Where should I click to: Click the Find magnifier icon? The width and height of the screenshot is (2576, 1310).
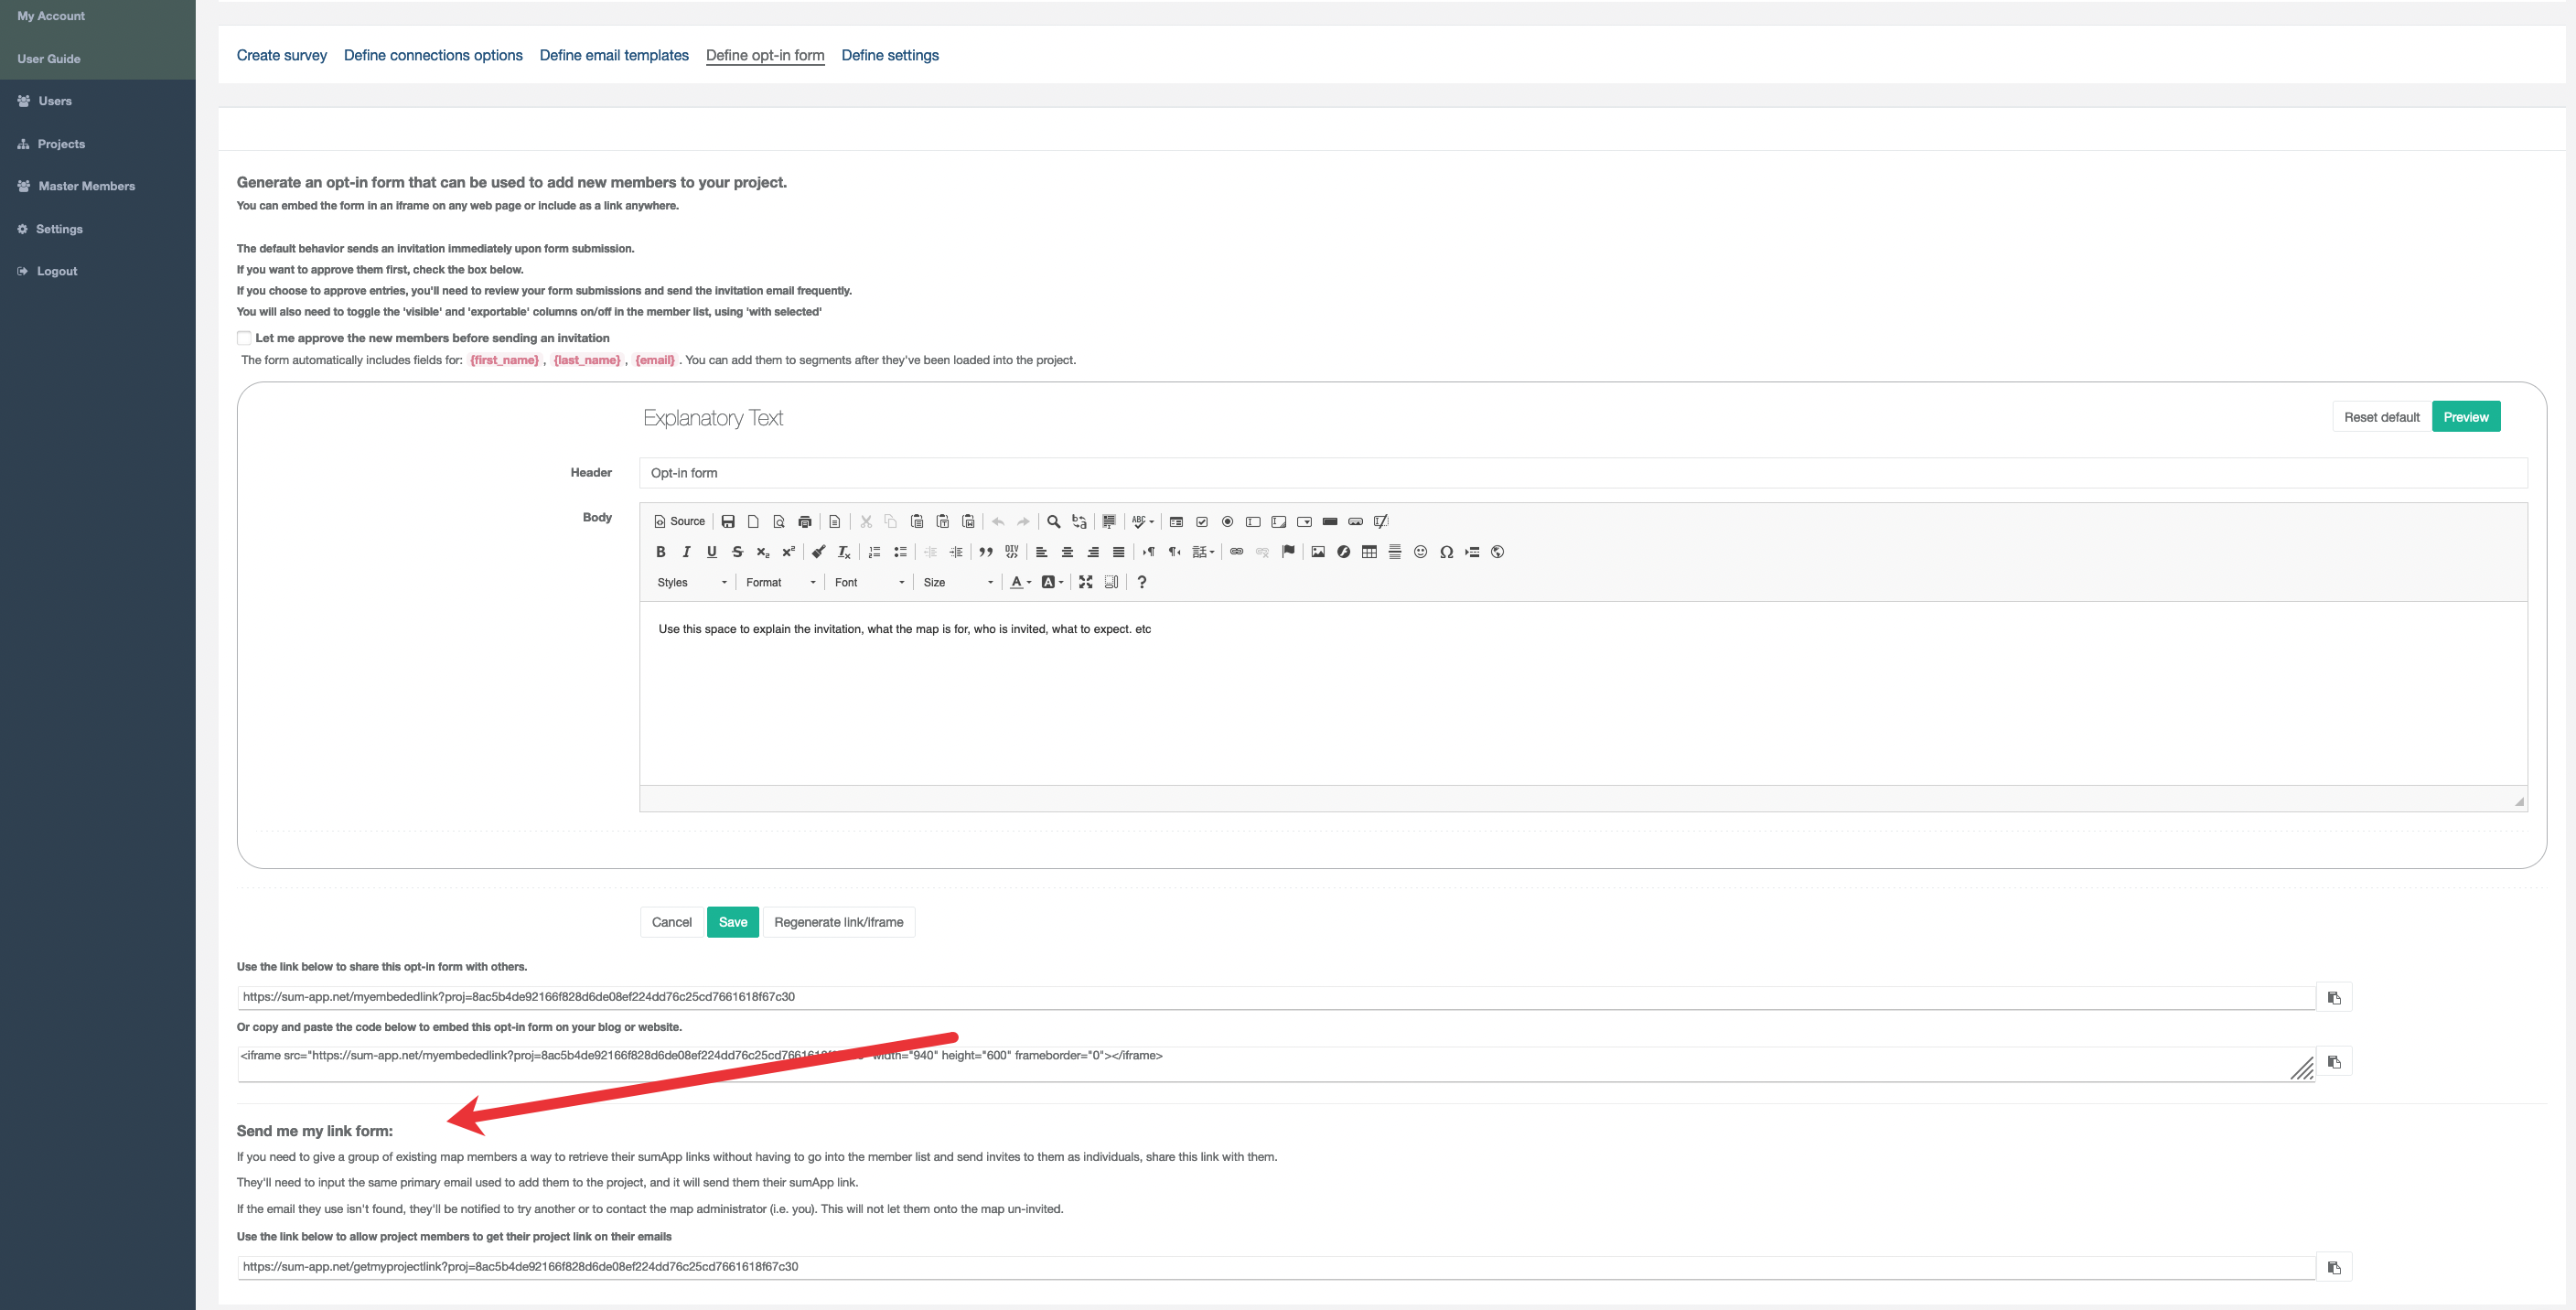[x=1053, y=521]
